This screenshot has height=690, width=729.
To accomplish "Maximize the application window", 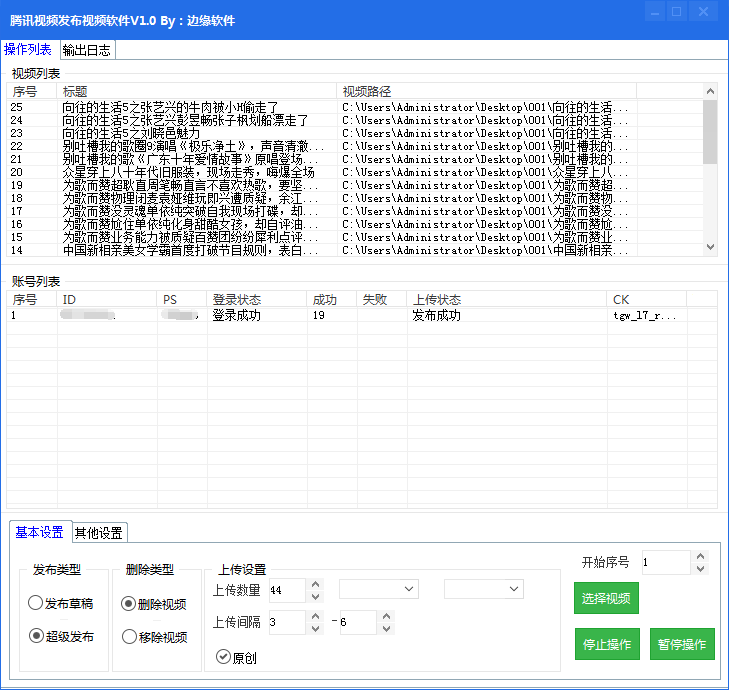I will [677, 12].
